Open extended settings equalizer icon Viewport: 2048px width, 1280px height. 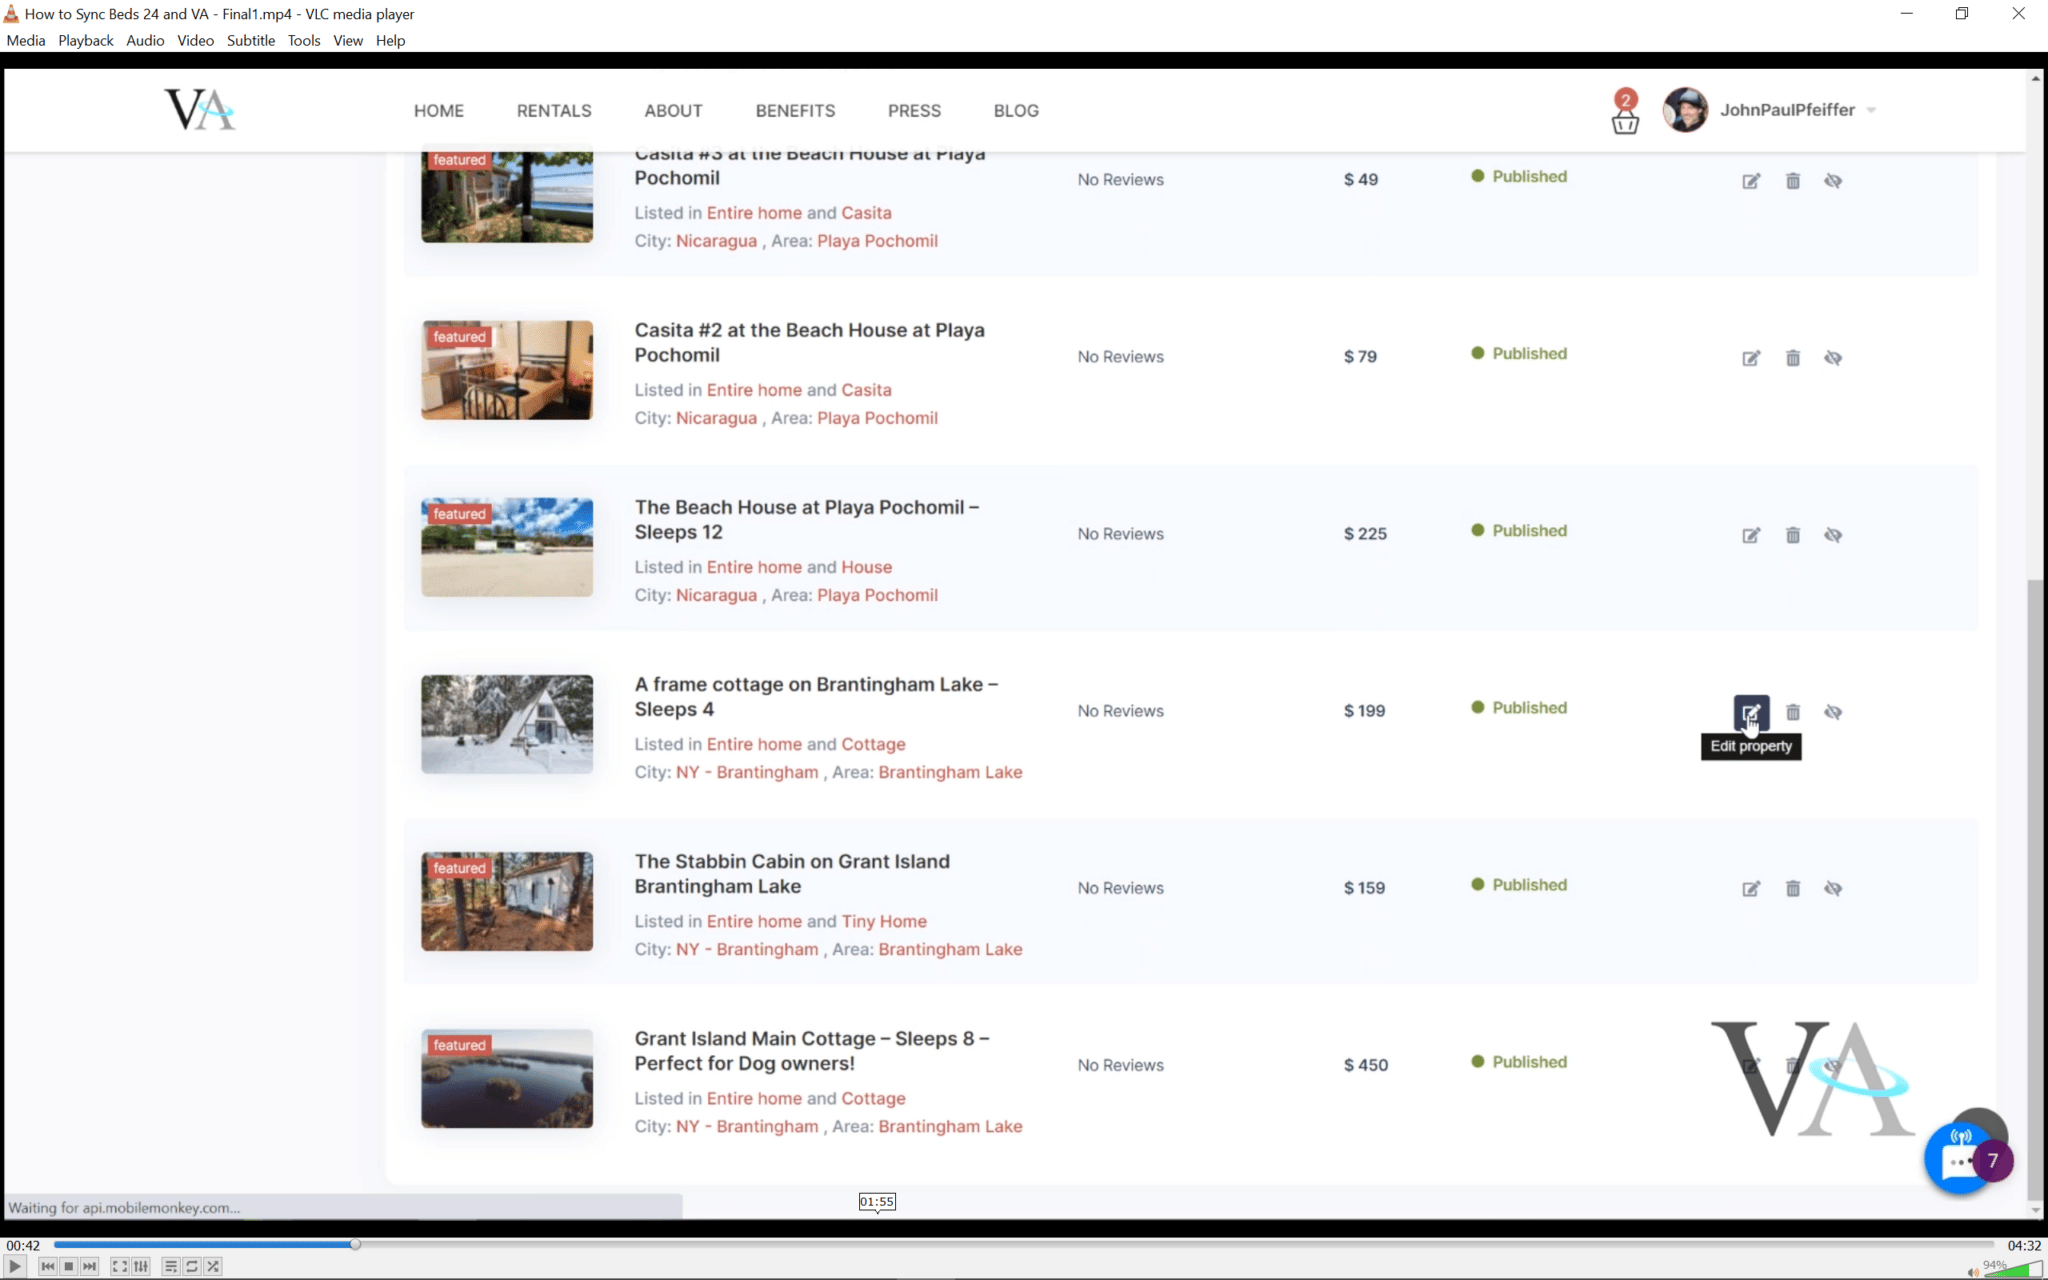pyautogui.click(x=141, y=1266)
